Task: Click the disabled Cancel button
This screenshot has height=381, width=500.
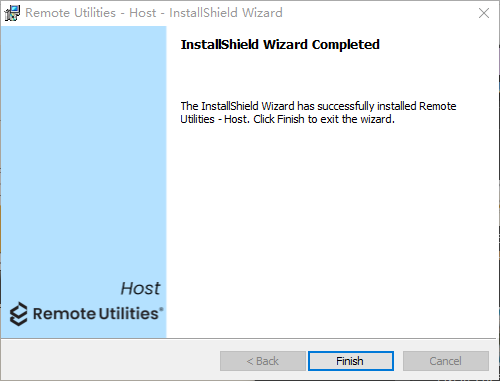Action: point(446,361)
